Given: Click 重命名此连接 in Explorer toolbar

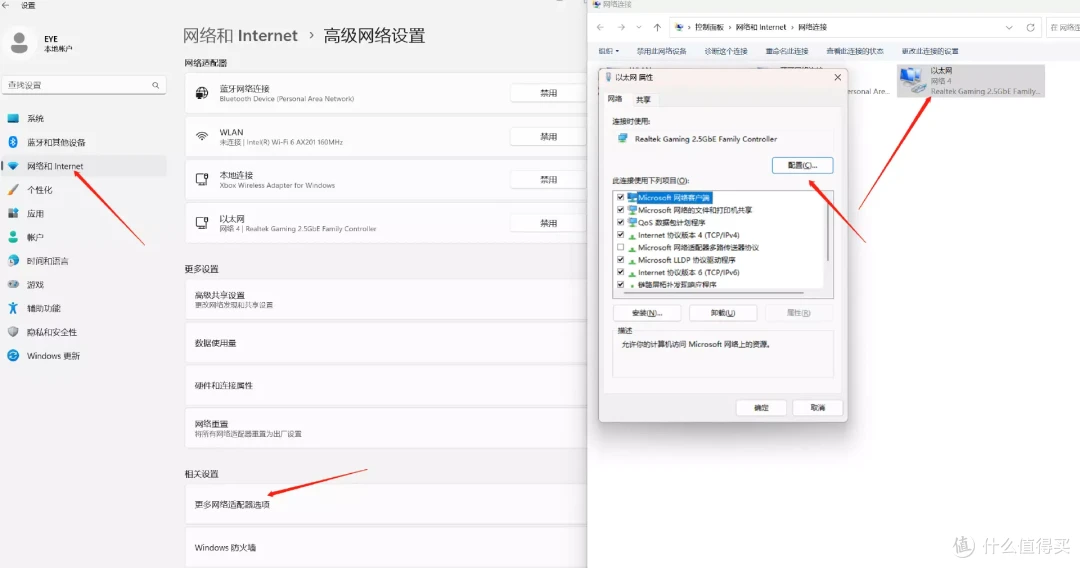Looking at the screenshot, I should click(x=787, y=51).
